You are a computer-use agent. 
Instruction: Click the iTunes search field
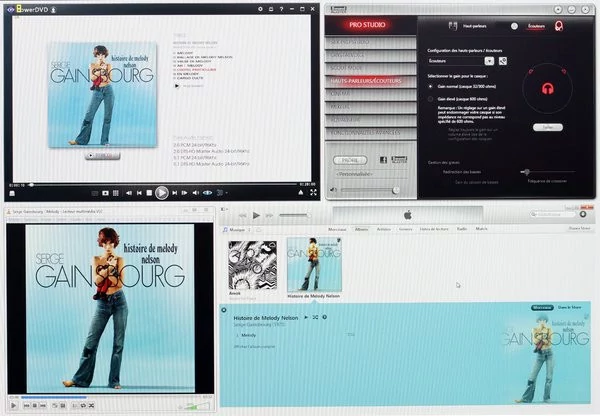point(553,214)
